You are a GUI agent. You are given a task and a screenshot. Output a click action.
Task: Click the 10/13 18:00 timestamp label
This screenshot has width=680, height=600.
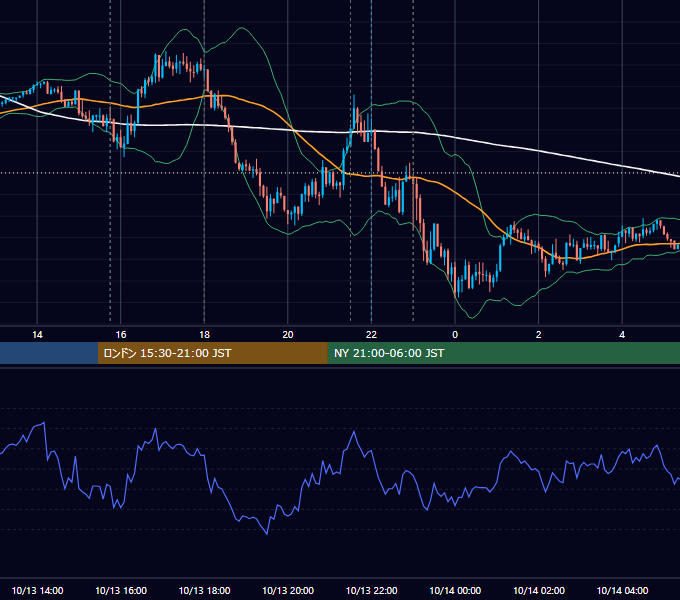[204, 590]
